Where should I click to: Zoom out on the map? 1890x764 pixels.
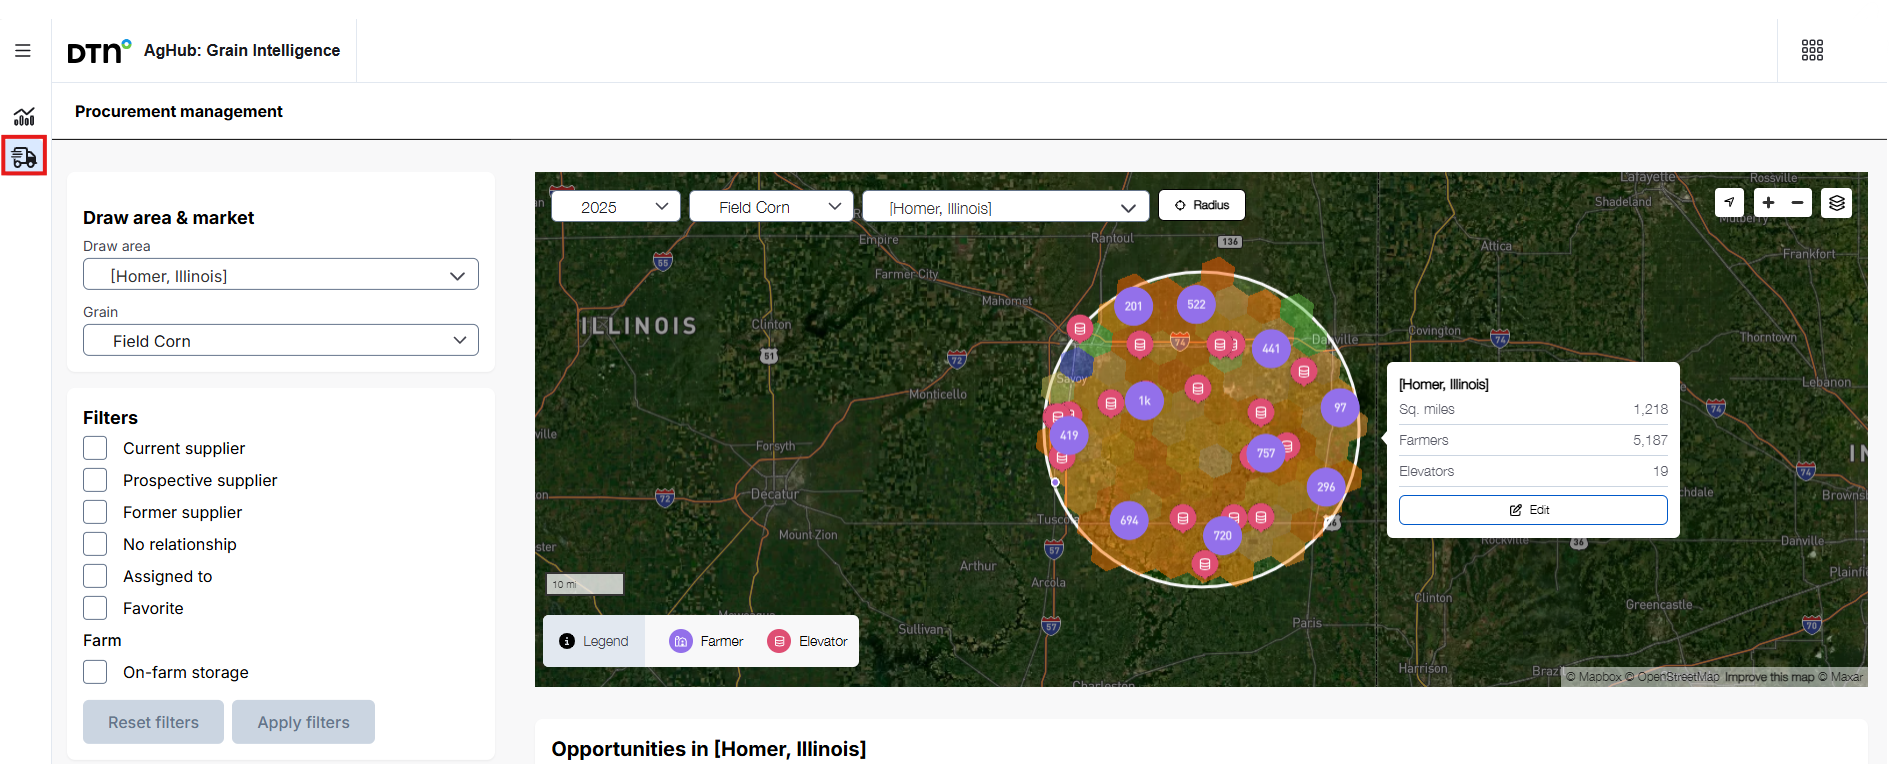(1797, 203)
